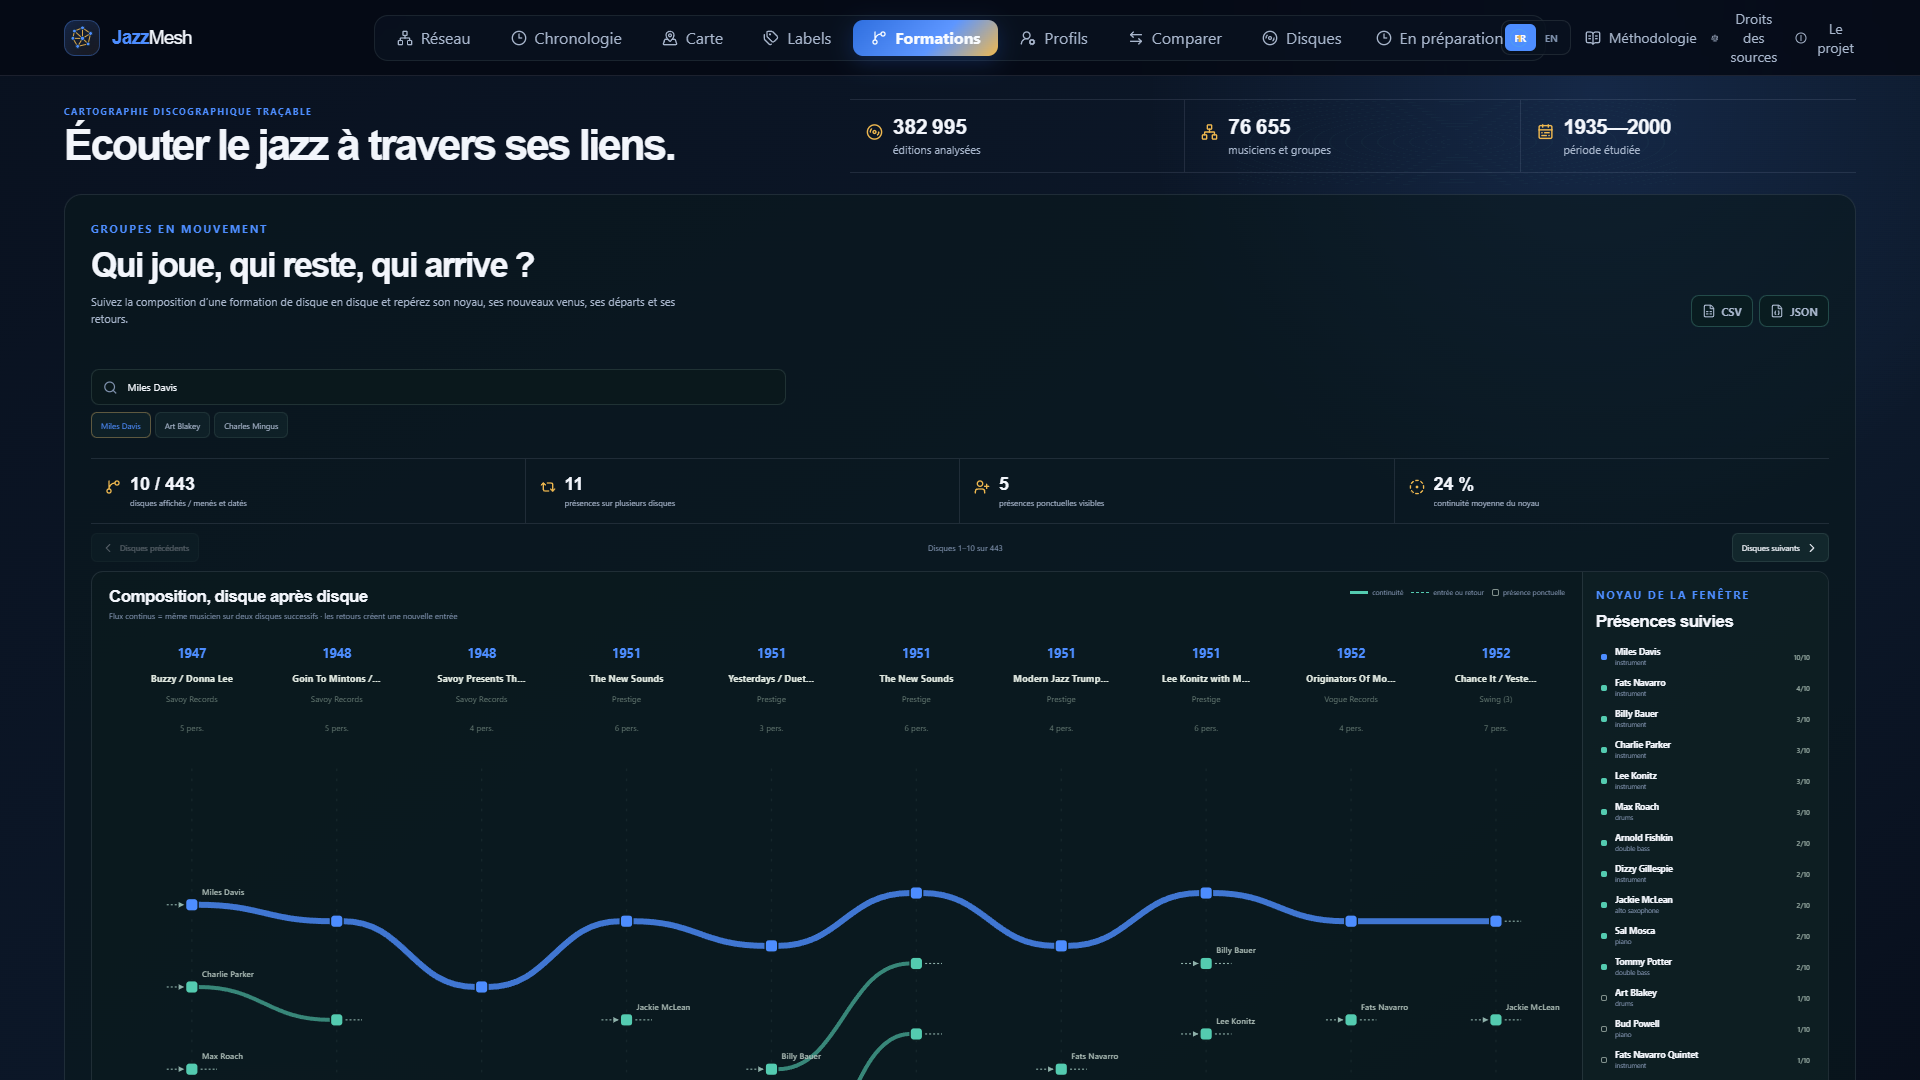Export data as JSON
The width and height of the screenshot is (1920, 1080).
[1794, 311]
